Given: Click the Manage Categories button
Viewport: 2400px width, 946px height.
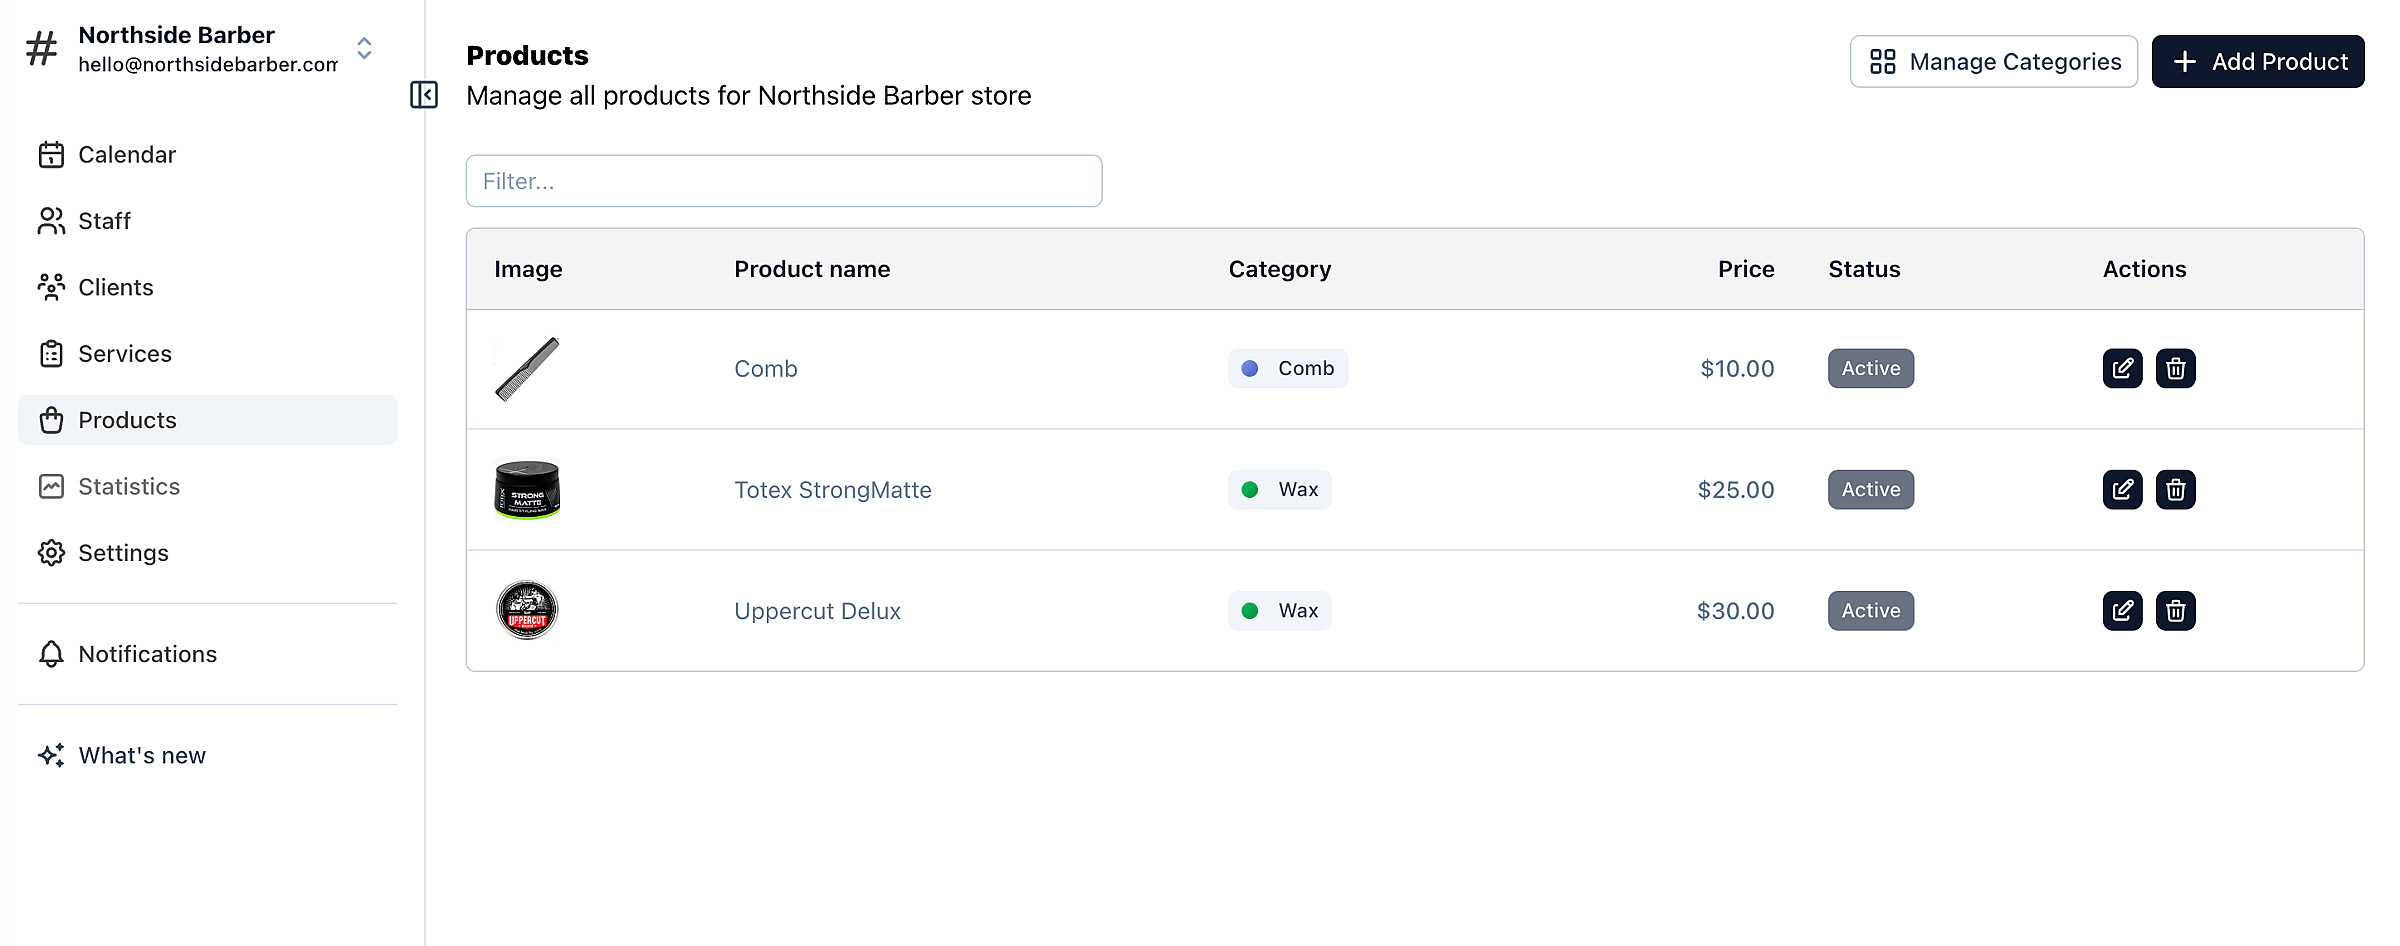Looking at the screenshot, I should coord(1993,62).
